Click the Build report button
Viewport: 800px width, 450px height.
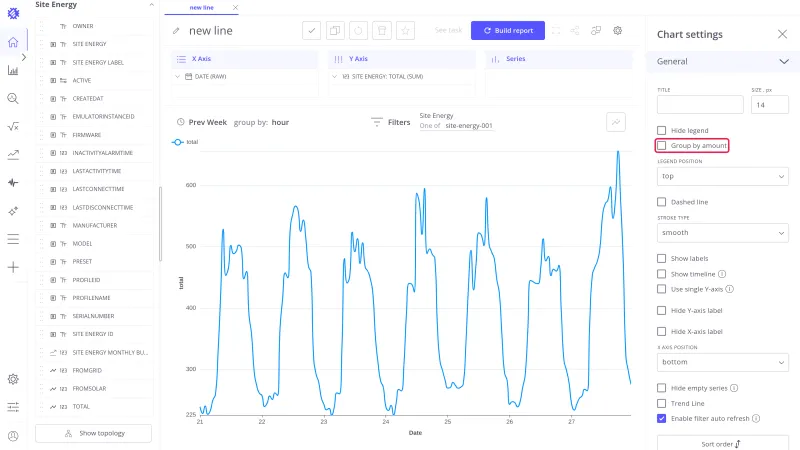click(x=508, y=31)
